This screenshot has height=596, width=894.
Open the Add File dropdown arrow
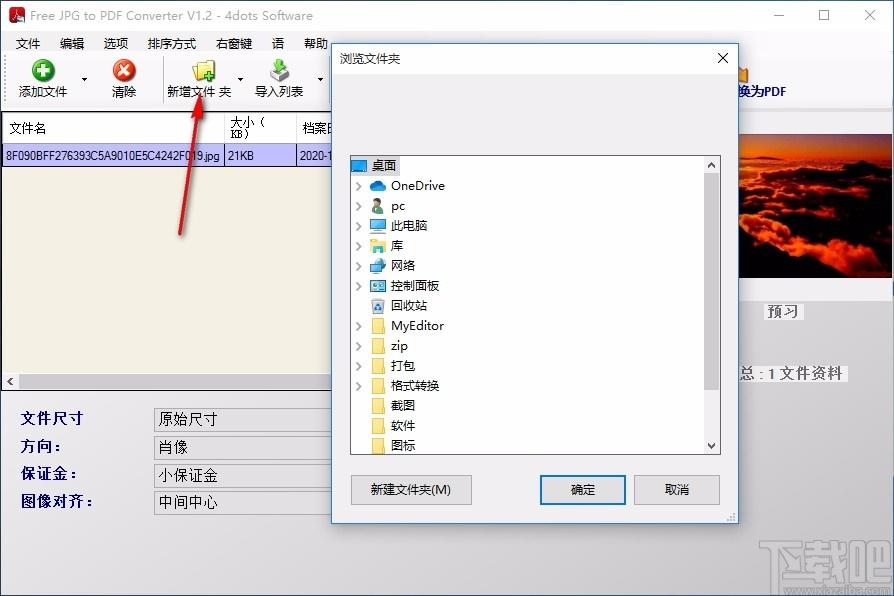pyautogui.click(x=84, y=79)
